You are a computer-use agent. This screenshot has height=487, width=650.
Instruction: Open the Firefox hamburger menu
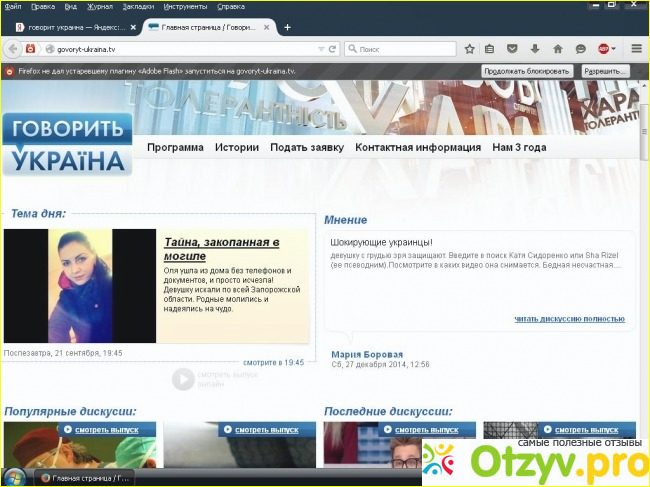tap(636, 48)
